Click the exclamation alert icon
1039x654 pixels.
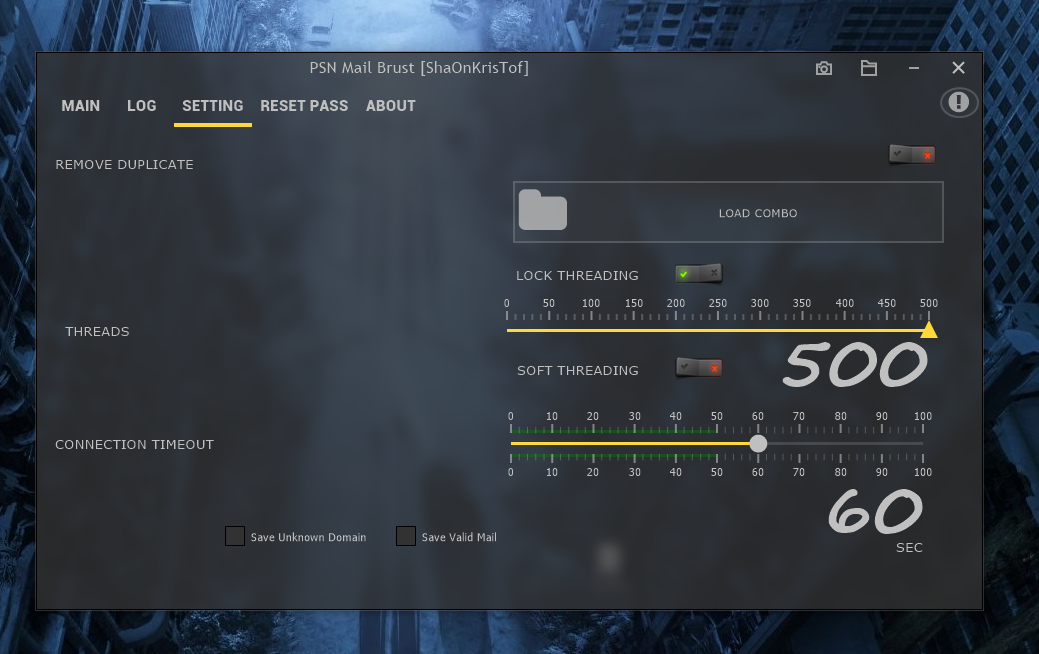click(958, 103)
